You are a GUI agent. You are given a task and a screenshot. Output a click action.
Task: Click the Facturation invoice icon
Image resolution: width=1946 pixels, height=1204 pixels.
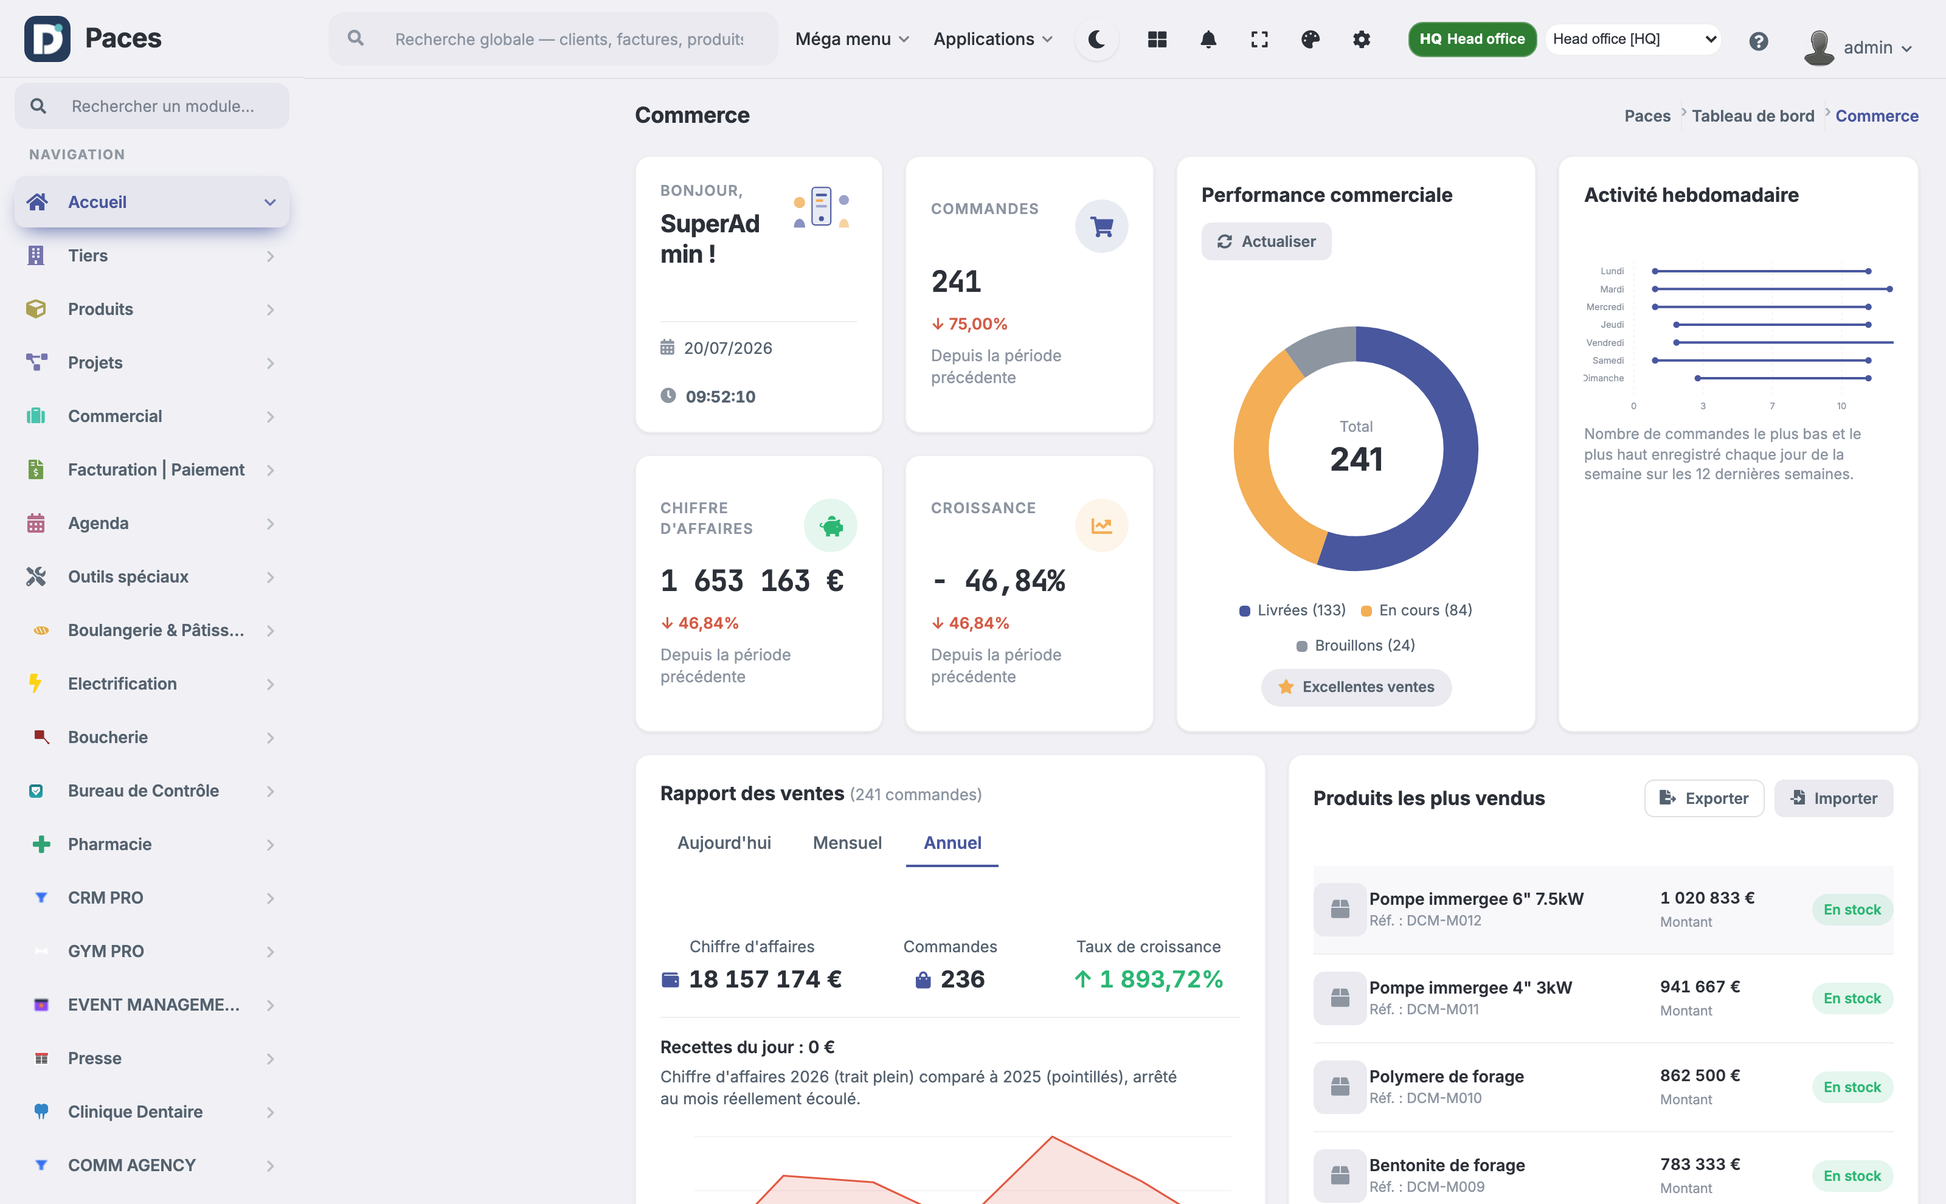coord(36,469)
